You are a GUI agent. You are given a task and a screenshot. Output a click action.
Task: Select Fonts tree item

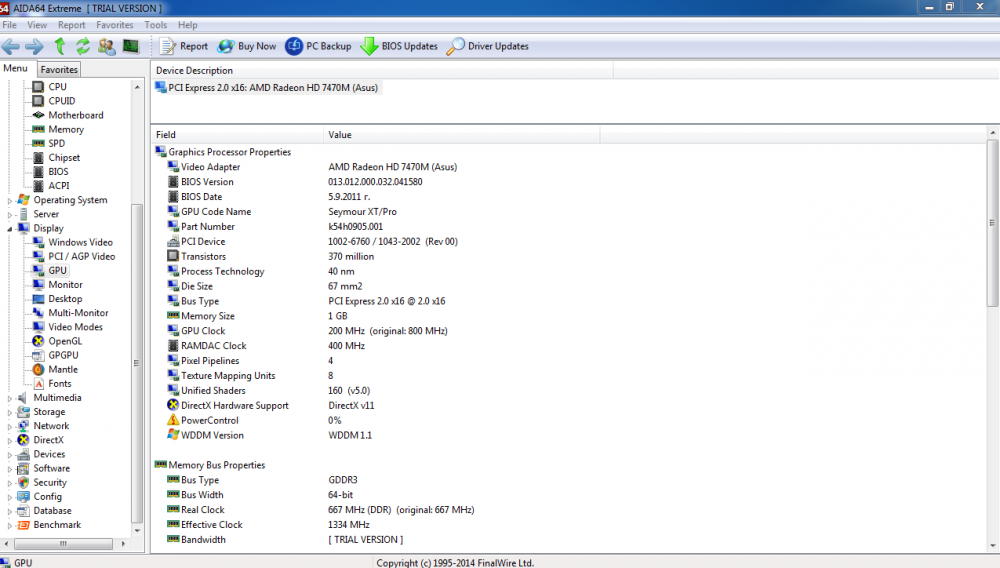60,384
